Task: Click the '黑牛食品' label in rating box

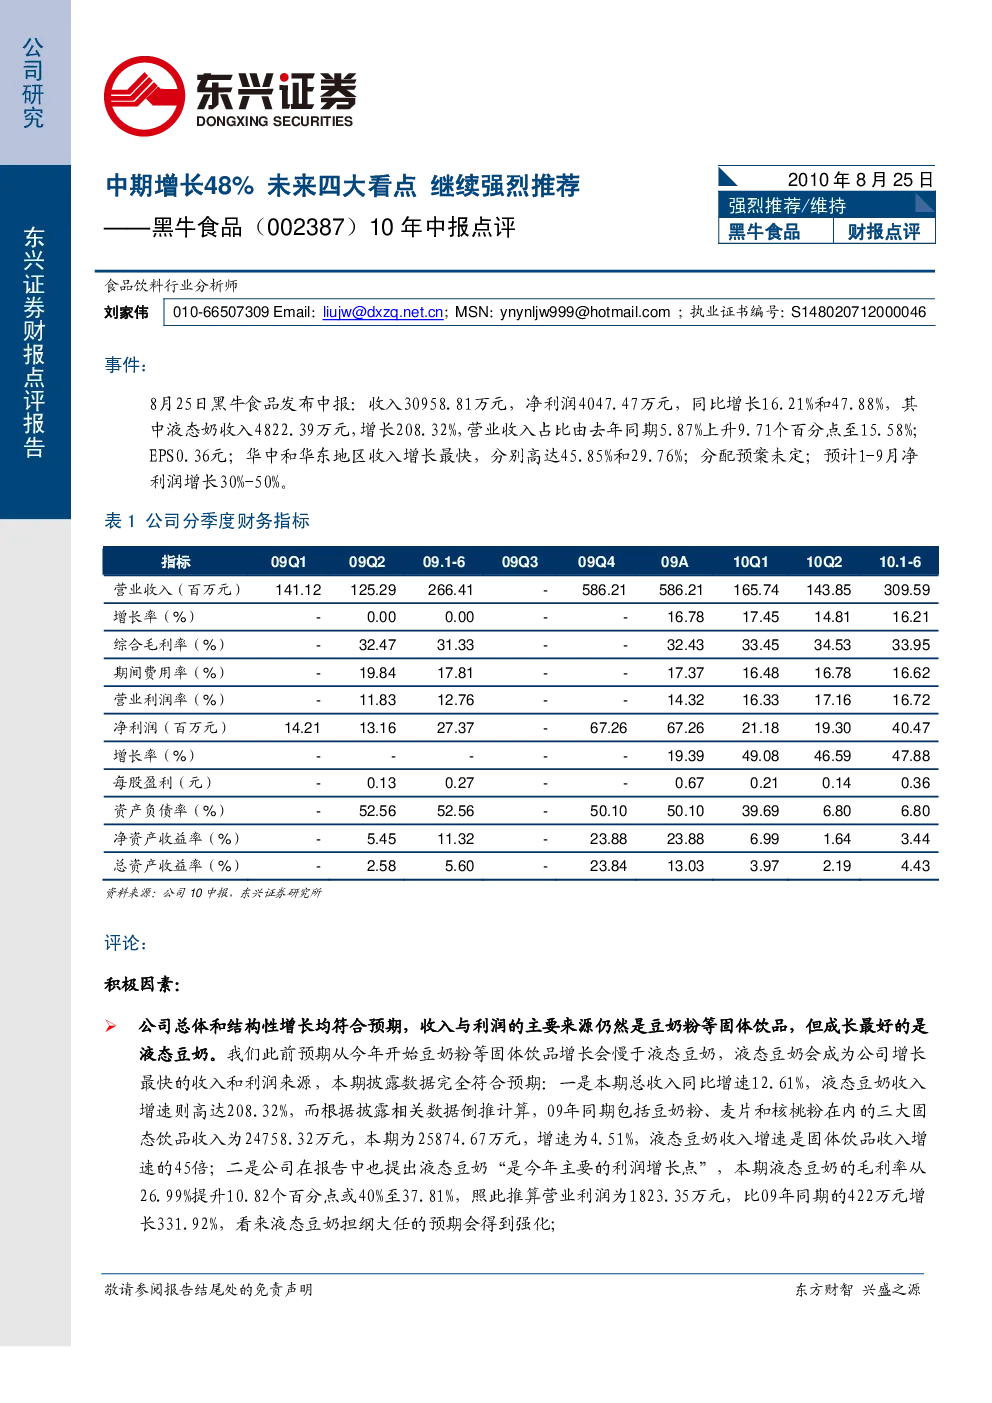Action: (x=764, y=232)
